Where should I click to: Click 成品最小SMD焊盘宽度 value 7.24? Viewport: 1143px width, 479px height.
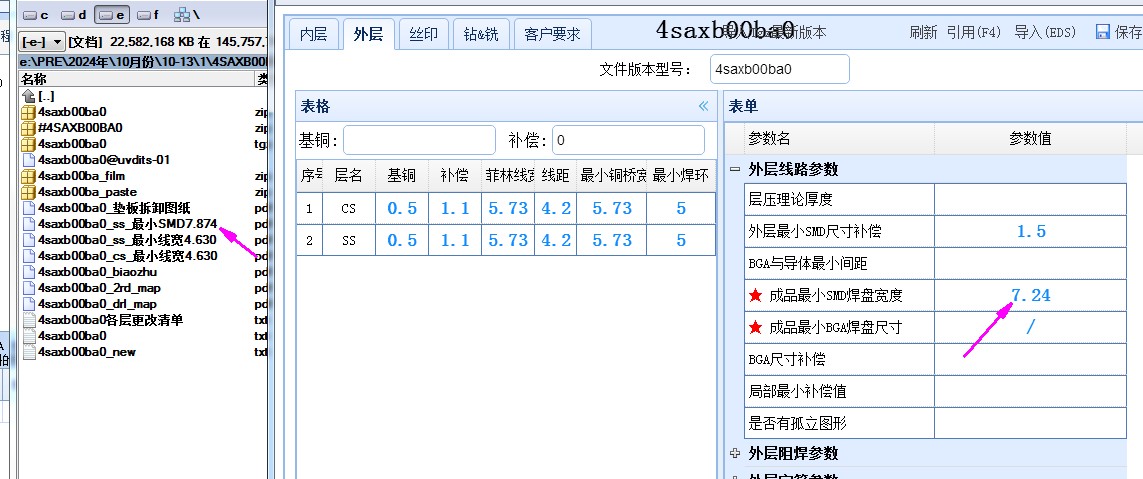coord(1031,295)
